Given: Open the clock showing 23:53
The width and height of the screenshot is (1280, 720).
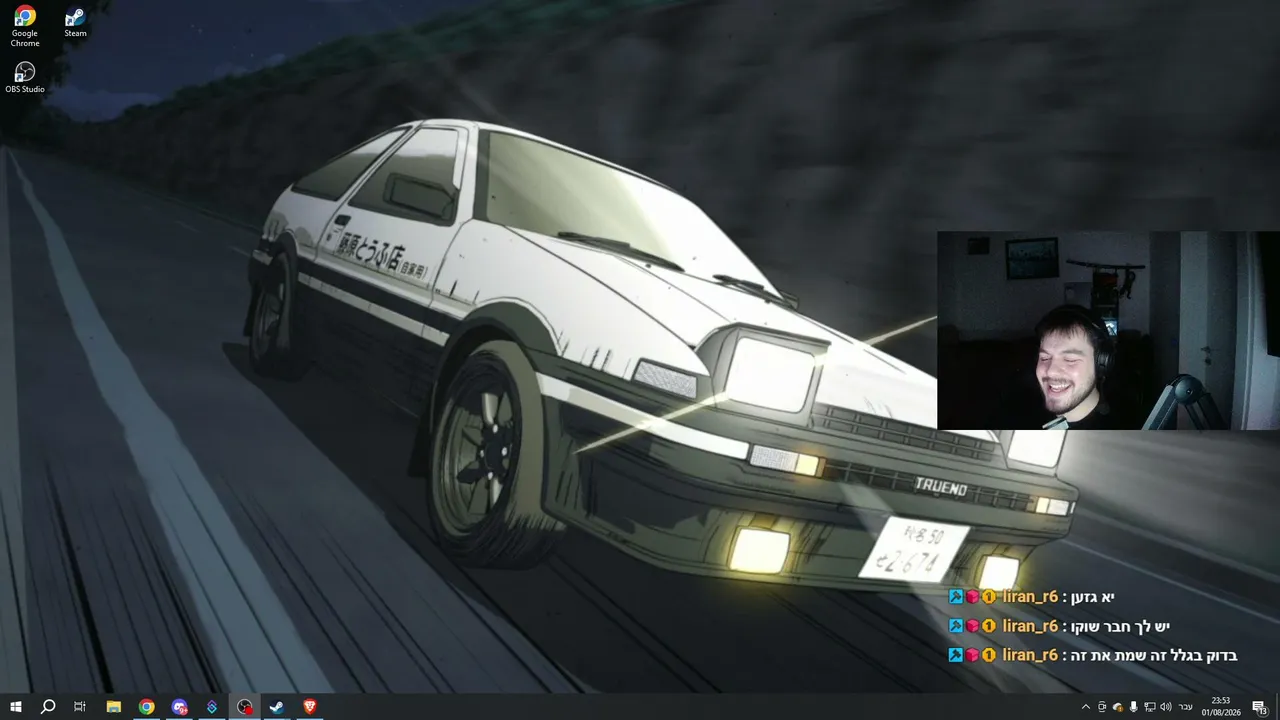Looking at the screenshot, I should pos(1221,707).
